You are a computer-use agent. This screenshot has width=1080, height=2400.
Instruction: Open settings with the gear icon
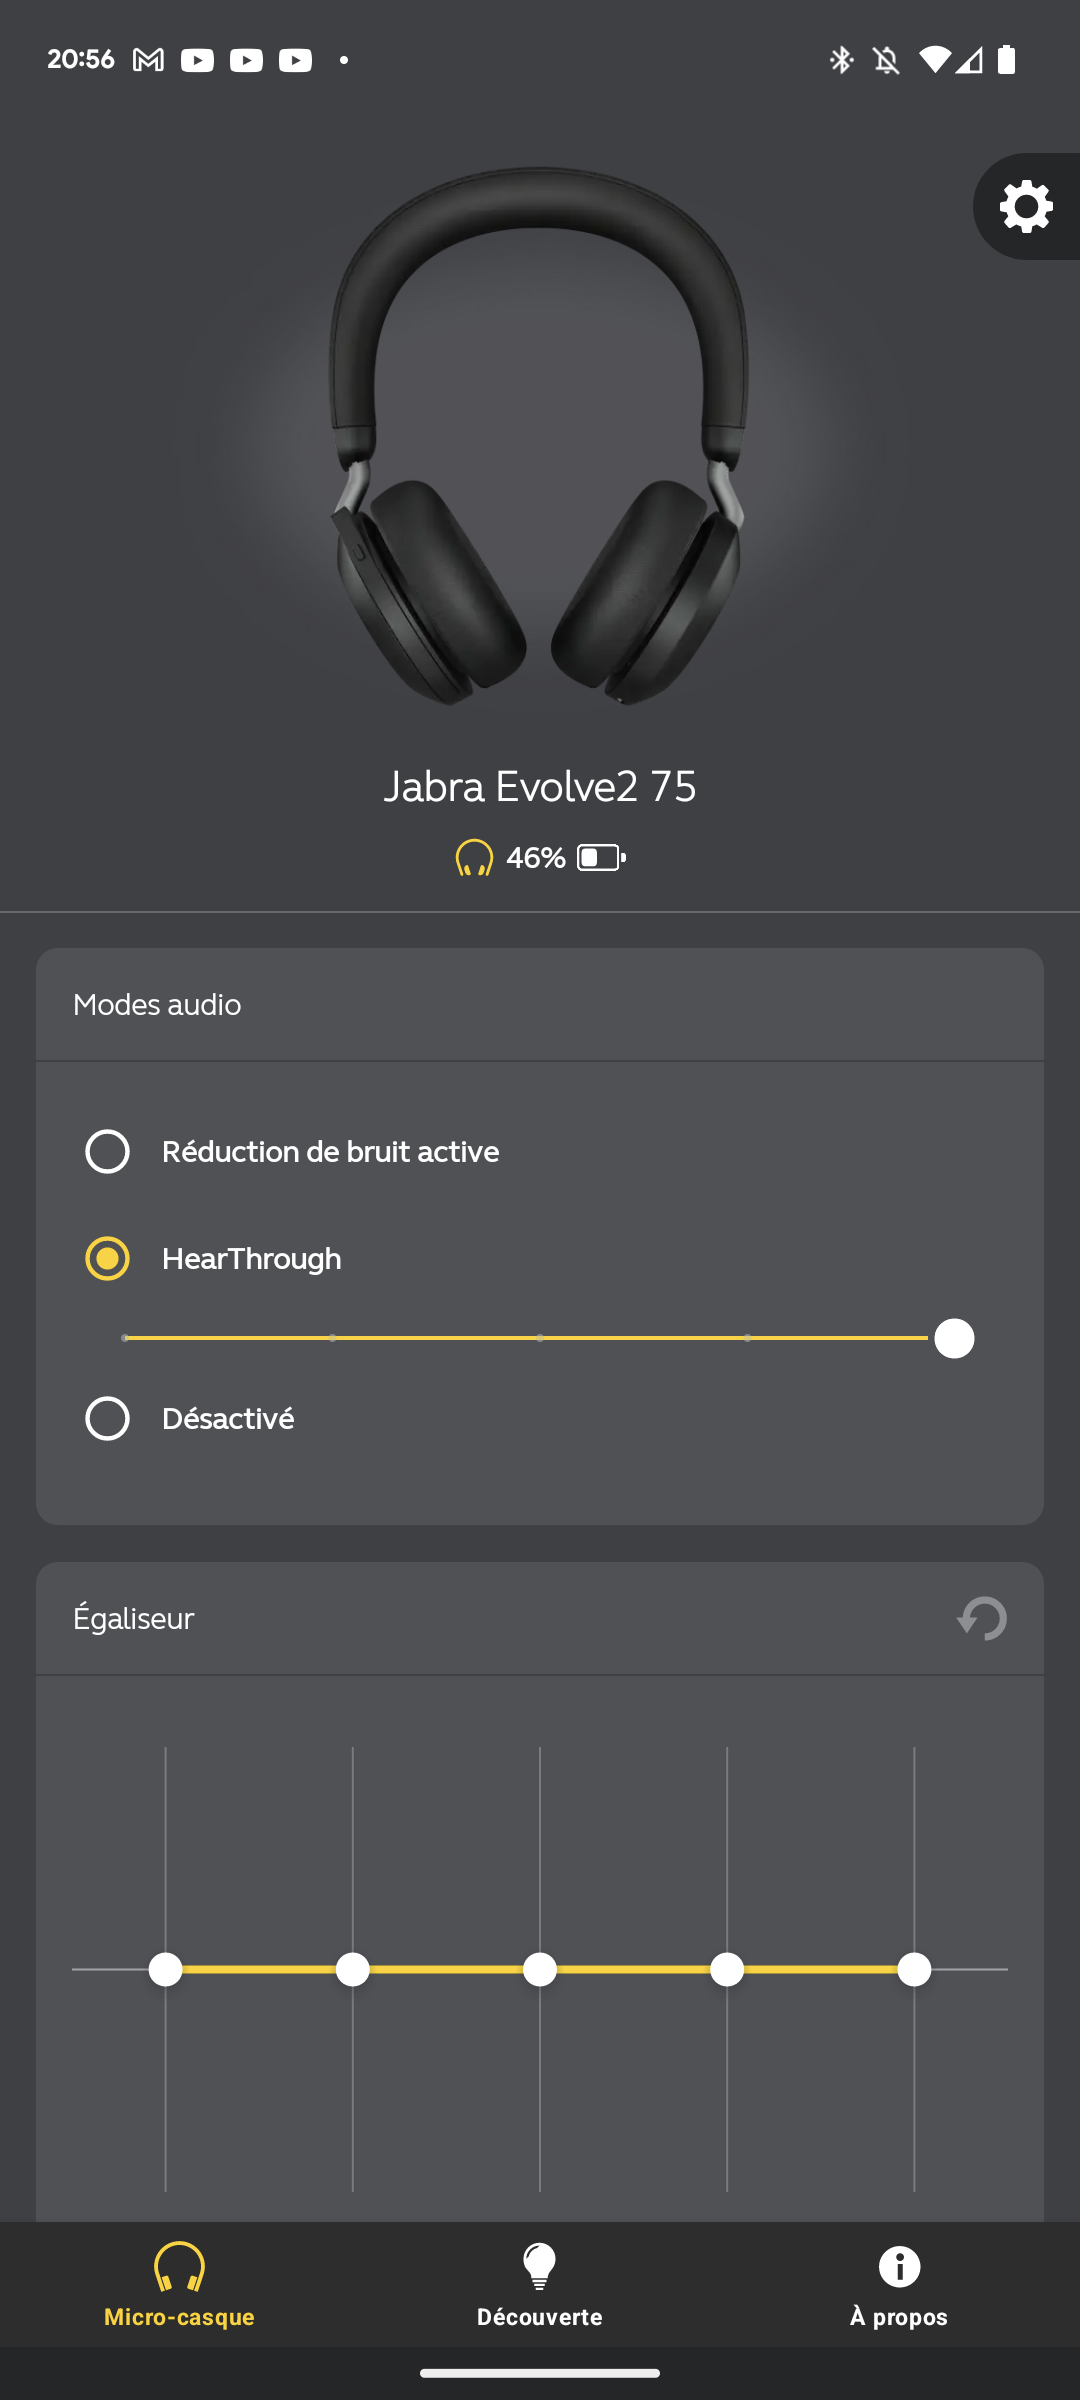(x=1026, y=206)
